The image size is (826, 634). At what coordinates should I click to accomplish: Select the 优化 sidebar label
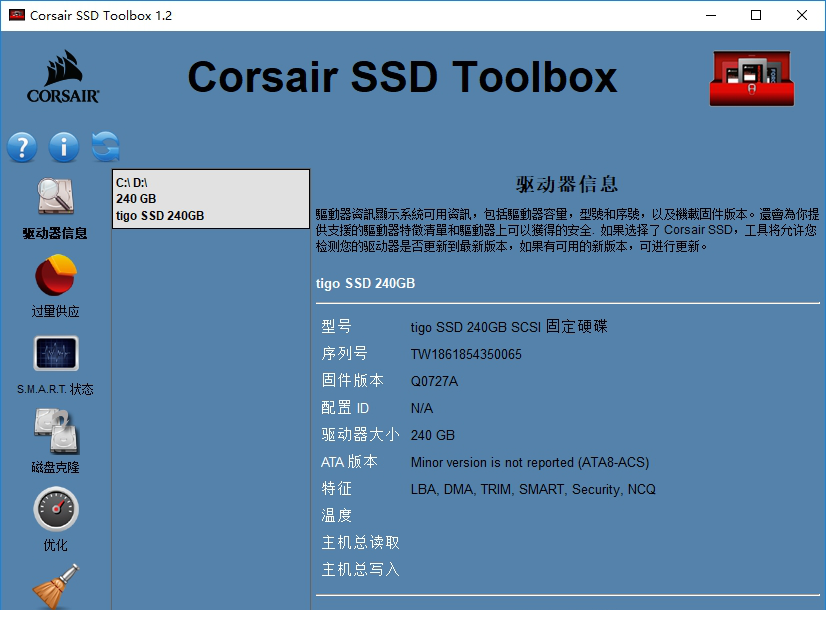pyautogui.click(x=55, y=545)
